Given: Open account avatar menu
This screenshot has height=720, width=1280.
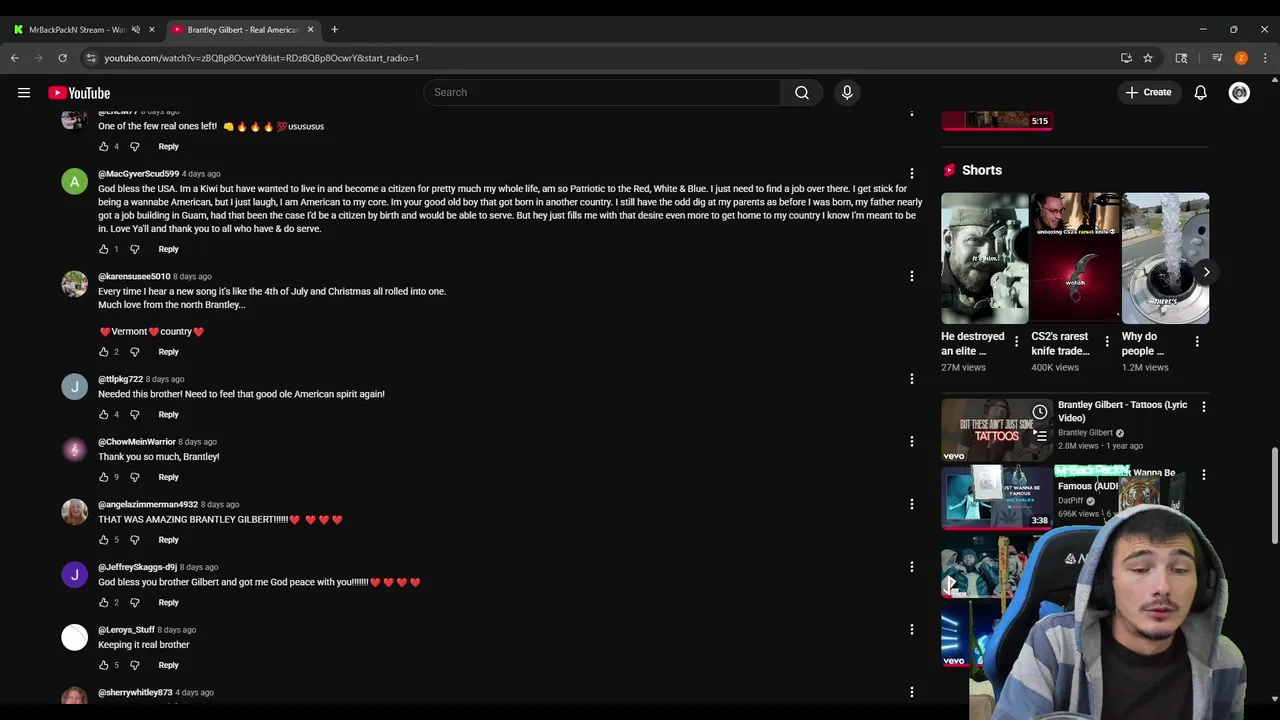Looking at the screenshot, I should [1239, 93].
